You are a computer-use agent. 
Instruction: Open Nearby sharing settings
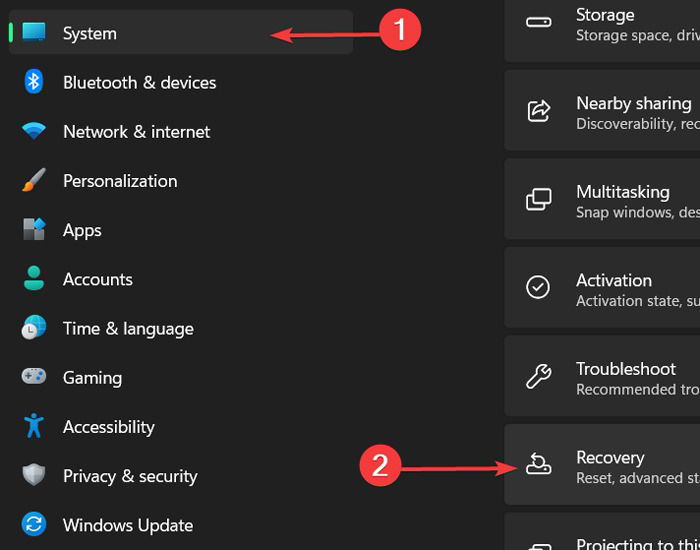602,110
